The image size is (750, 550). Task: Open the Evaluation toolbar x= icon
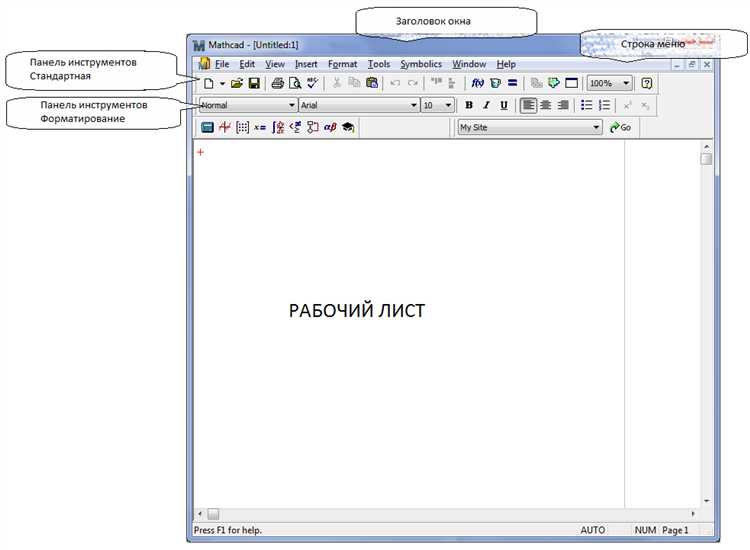click(x=260, y=128)
